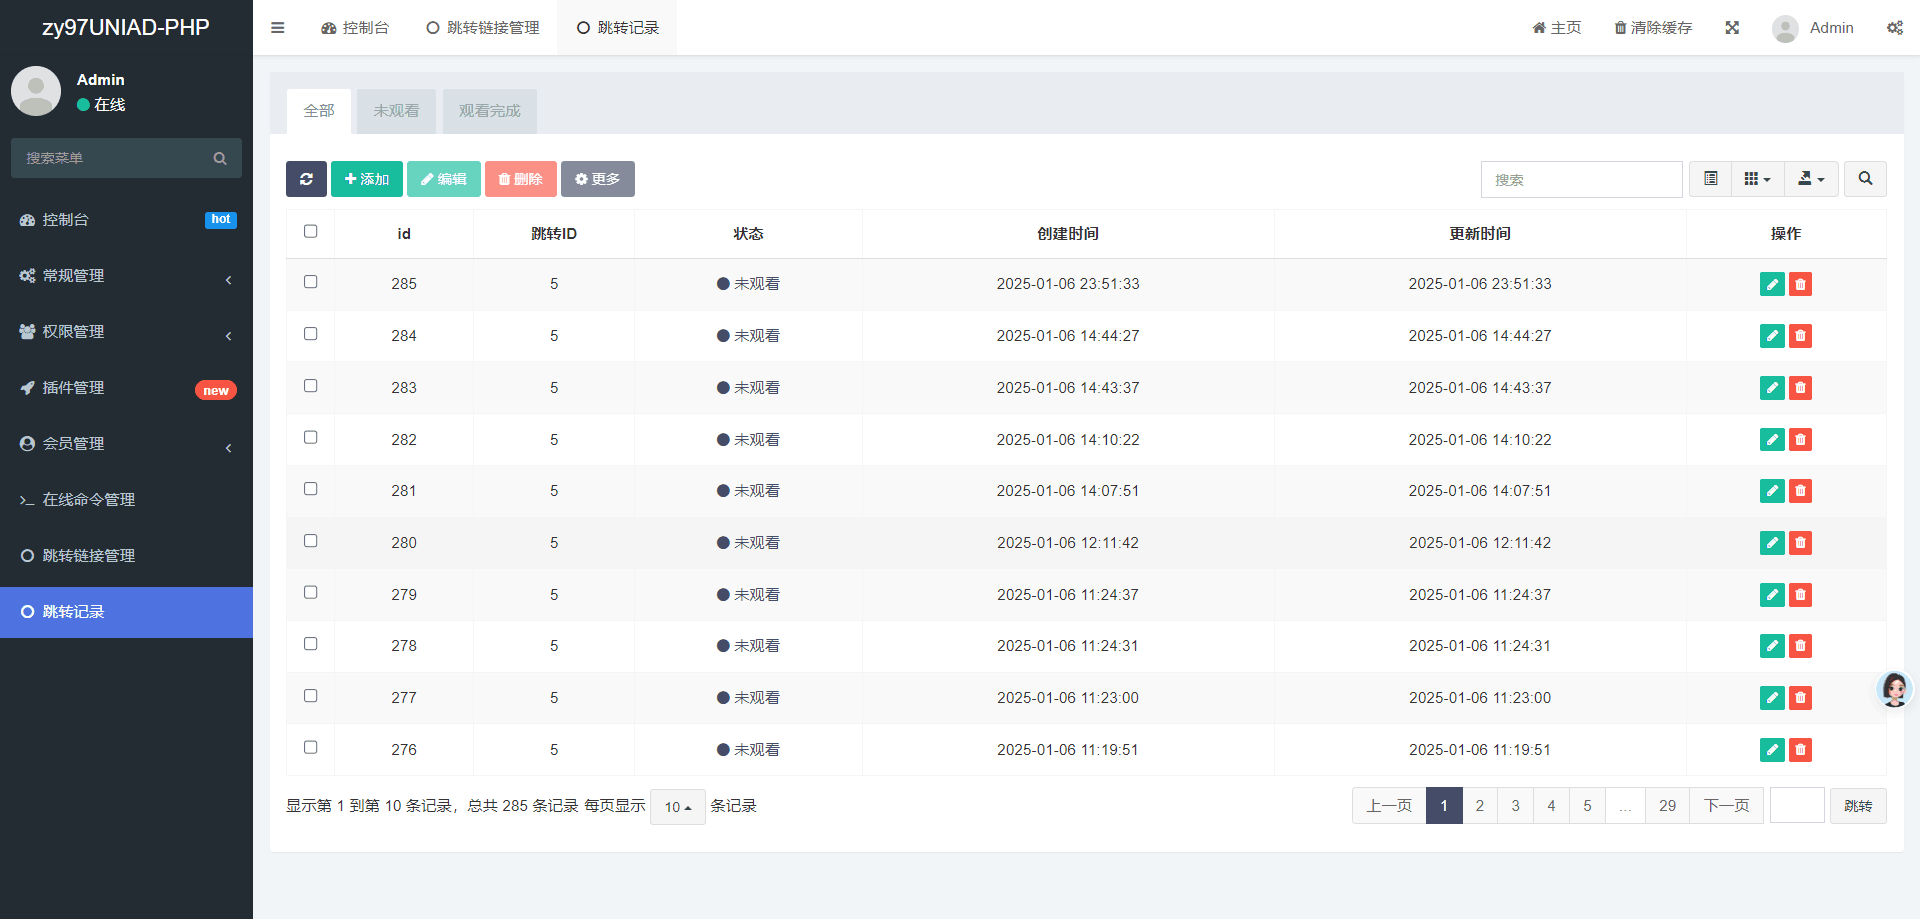Select the checkbox for record 284

311,334
